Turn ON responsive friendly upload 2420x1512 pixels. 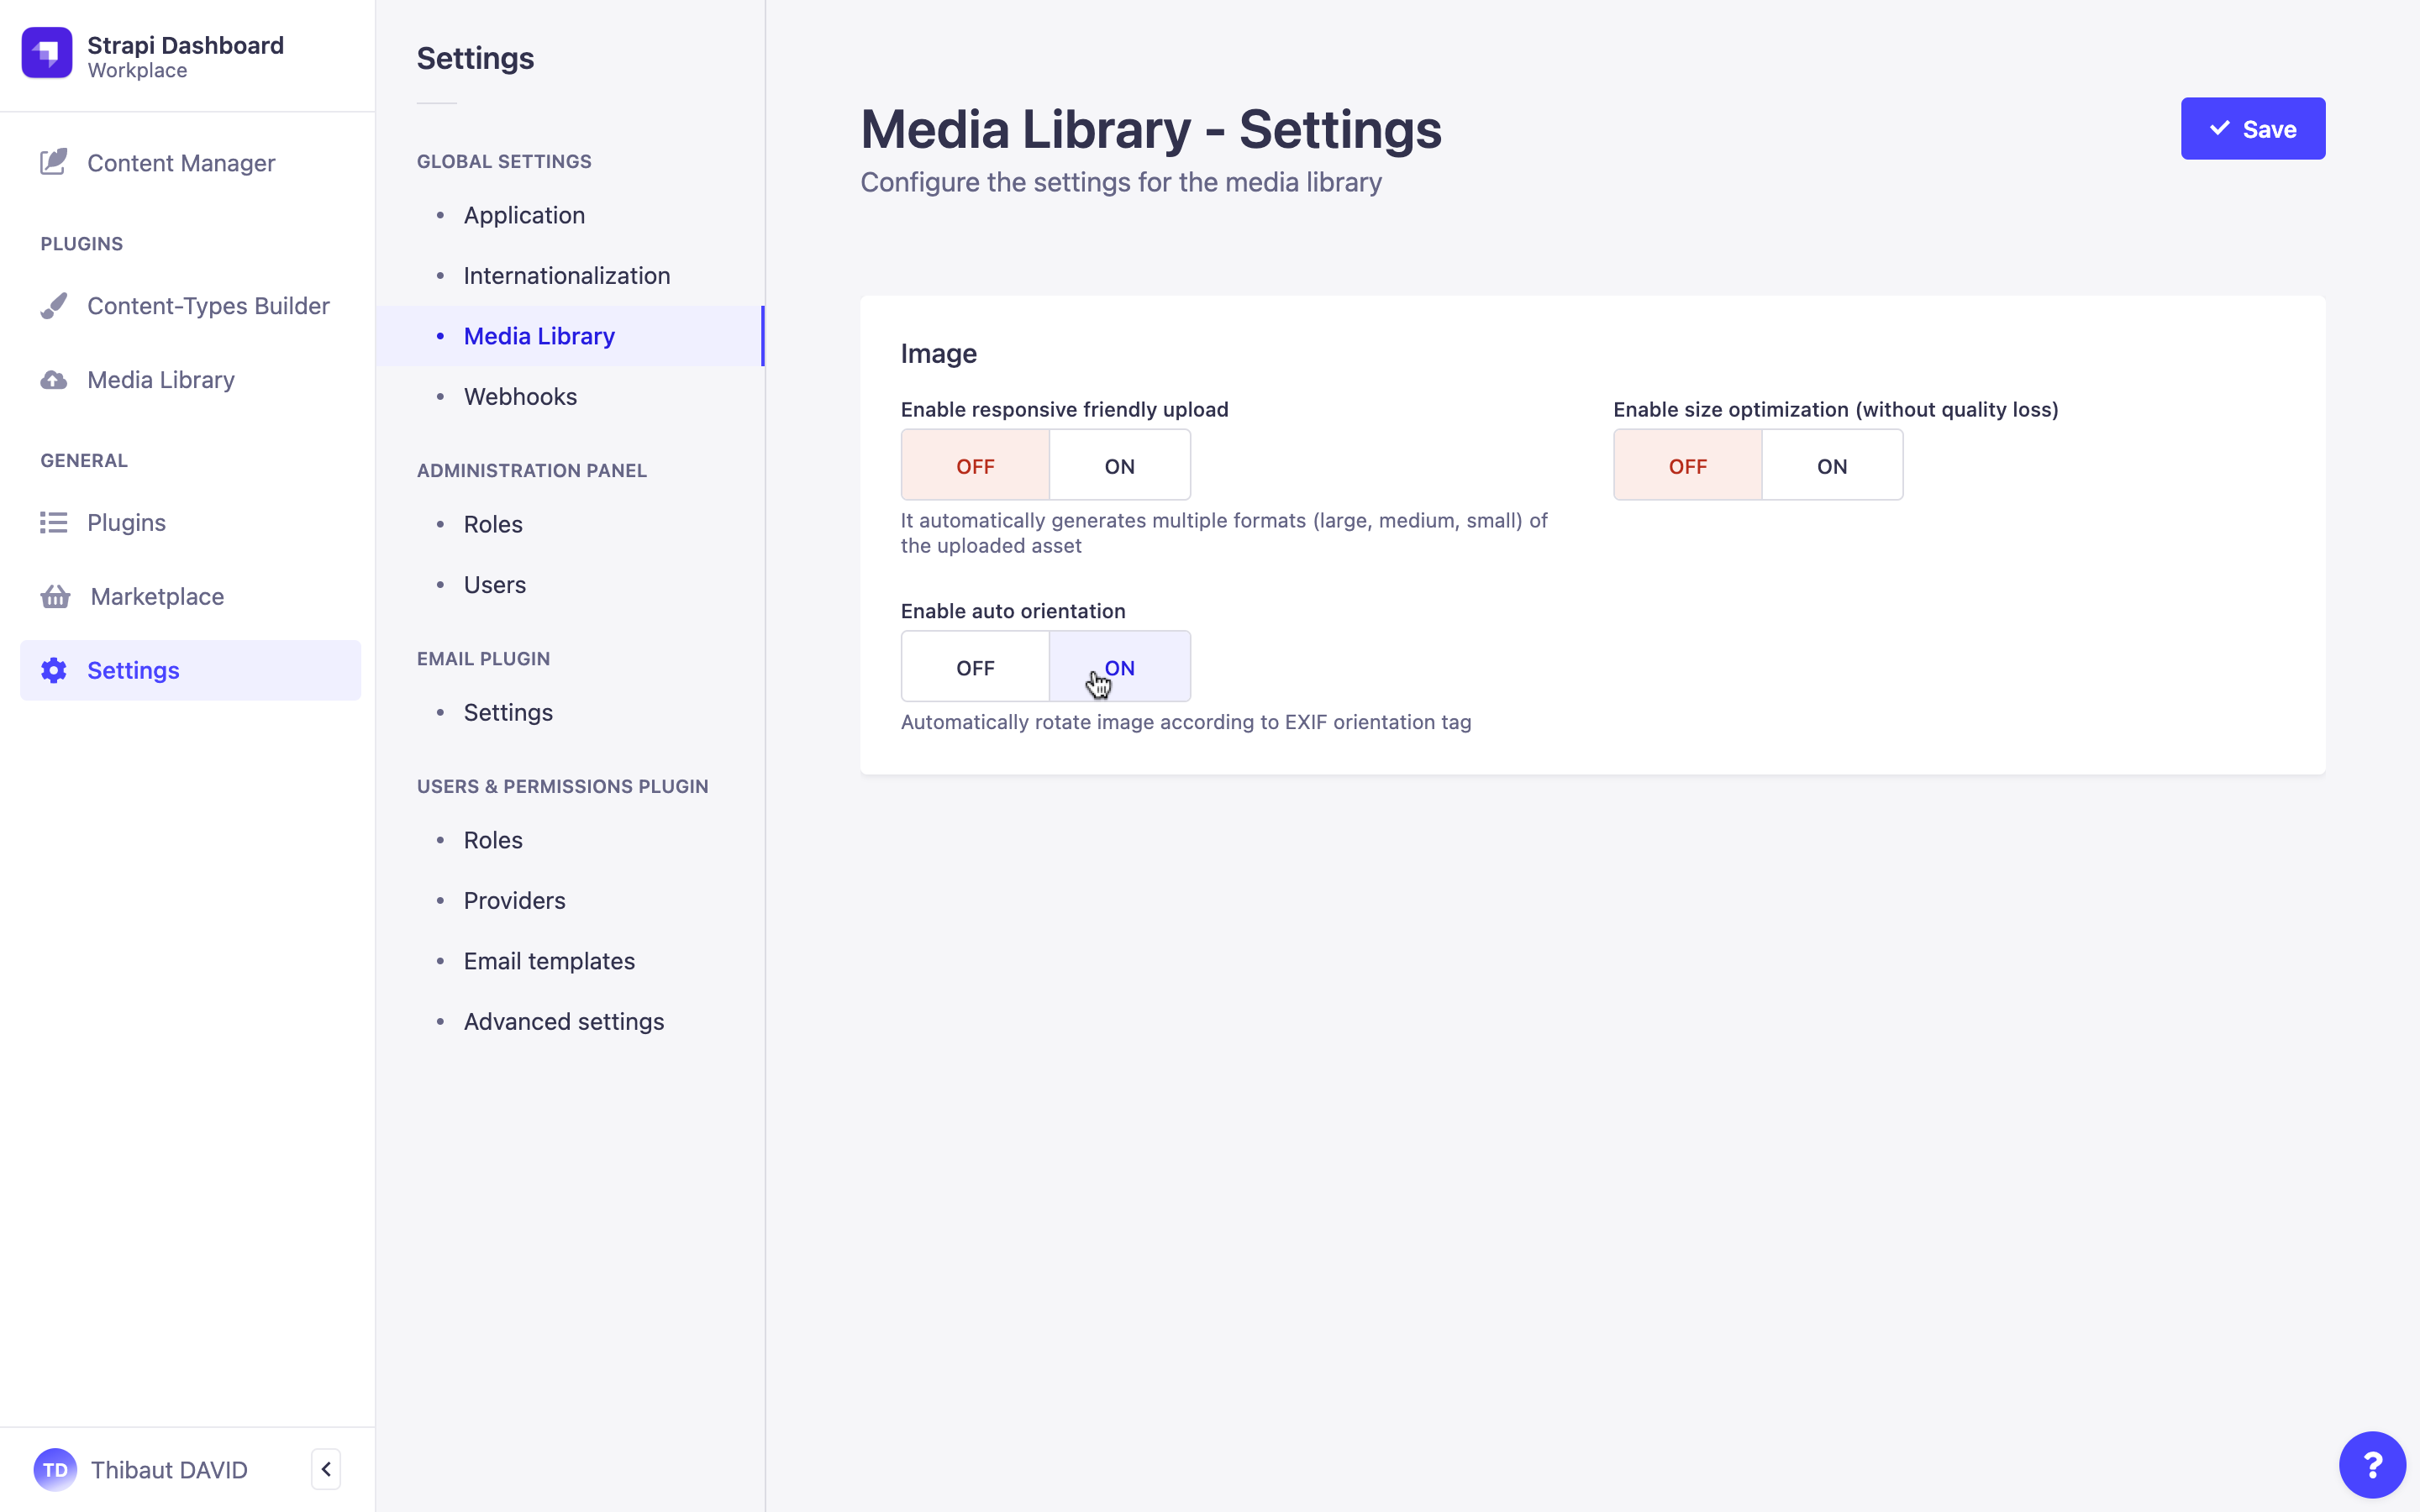point(1120,465)
